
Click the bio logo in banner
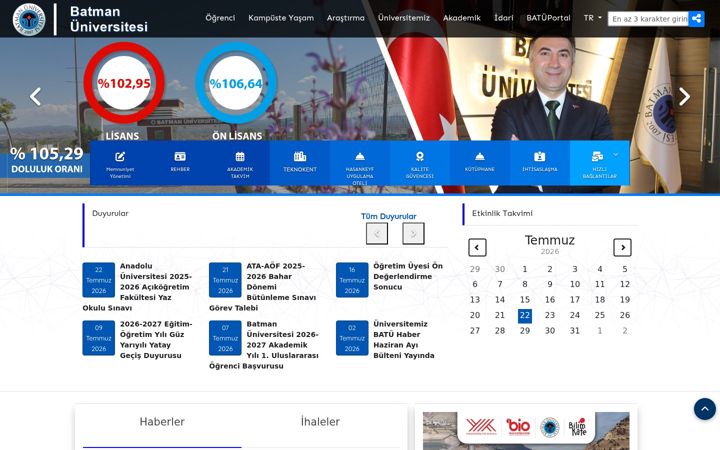[x=518, y=427]
